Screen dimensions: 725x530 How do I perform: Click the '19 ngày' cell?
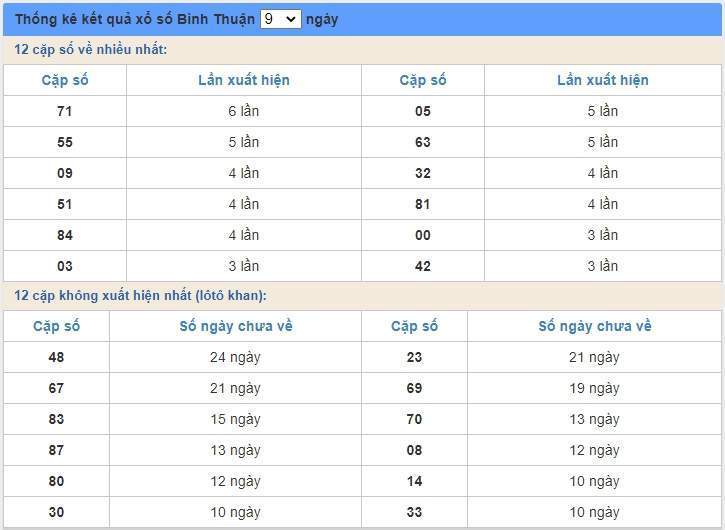tap(594, 388)
